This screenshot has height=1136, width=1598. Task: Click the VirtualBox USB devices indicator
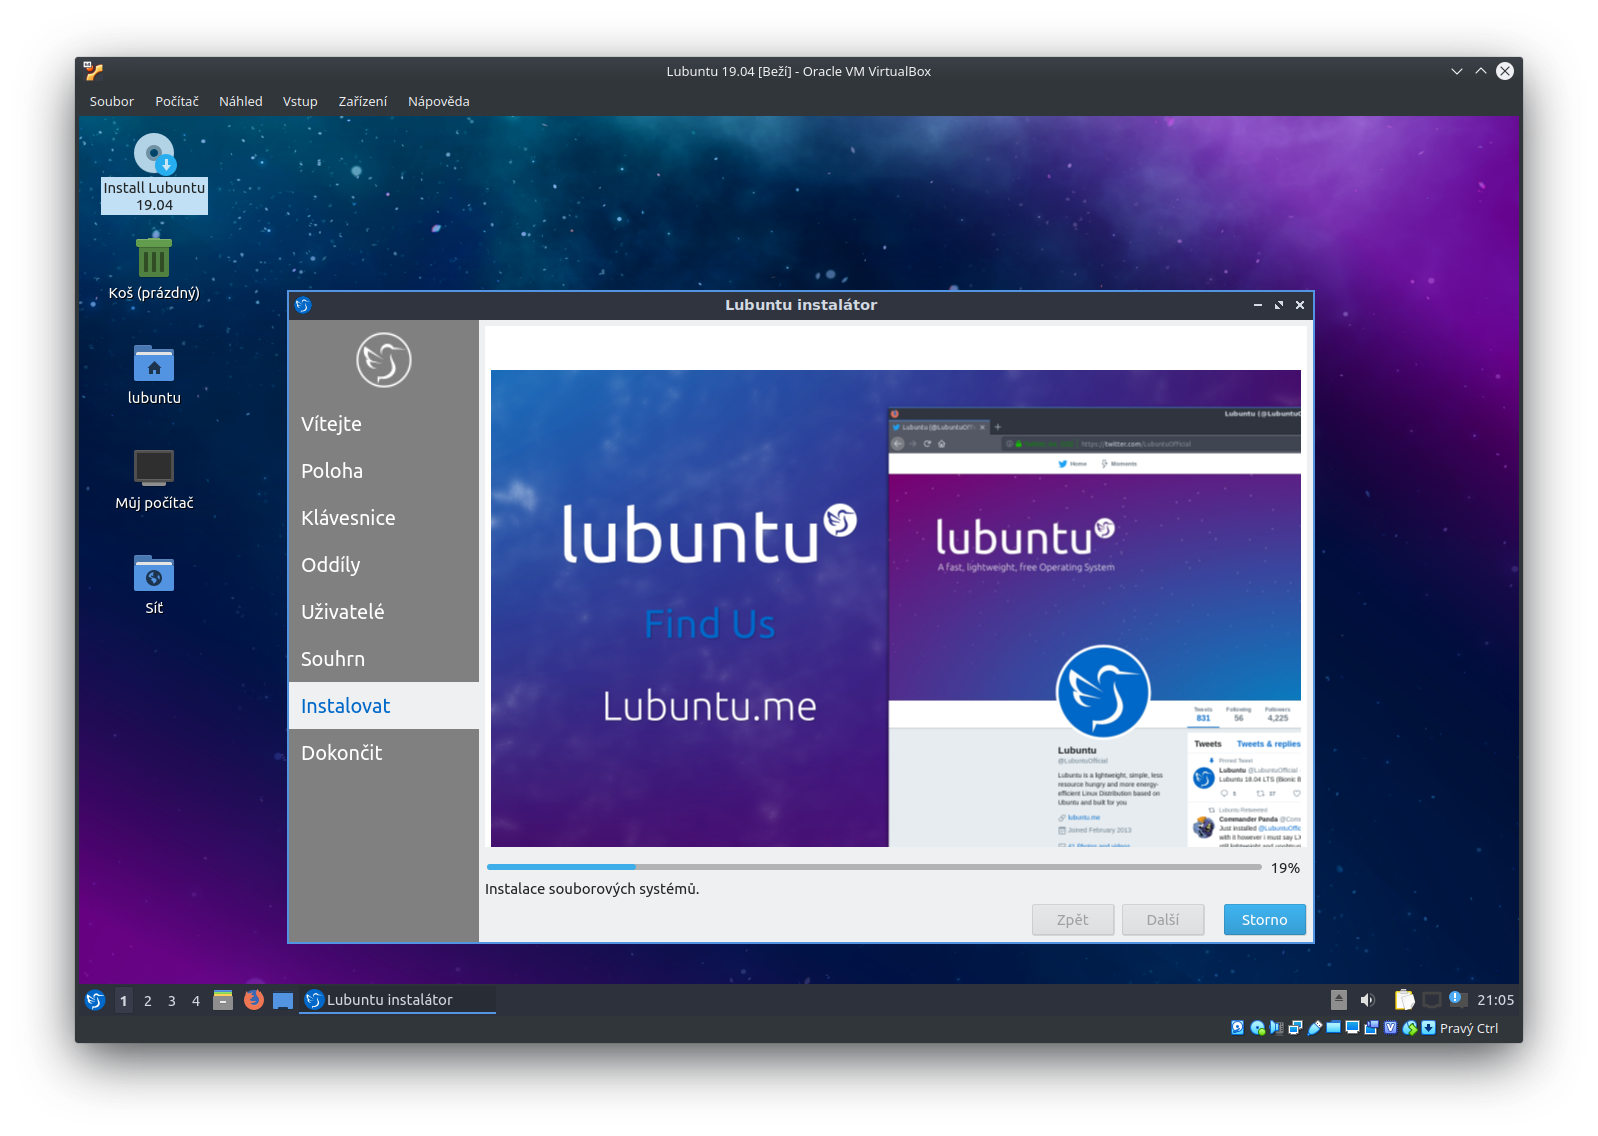point(1314,1028)
